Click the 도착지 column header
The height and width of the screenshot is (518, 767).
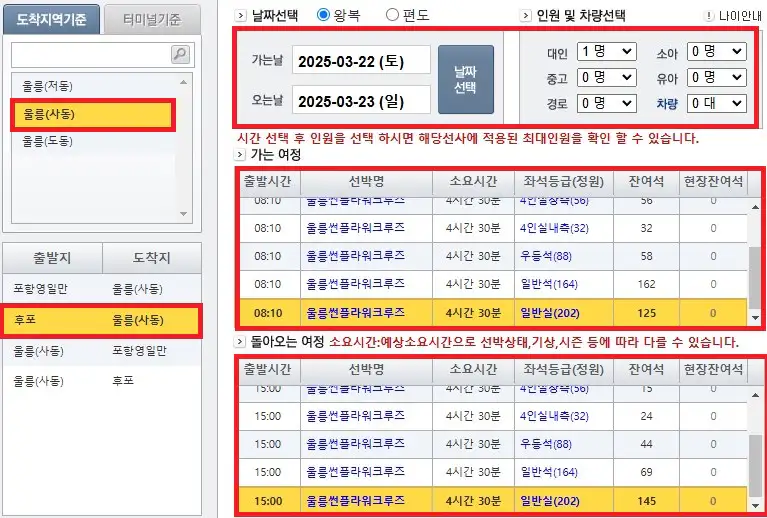[152, 258]
